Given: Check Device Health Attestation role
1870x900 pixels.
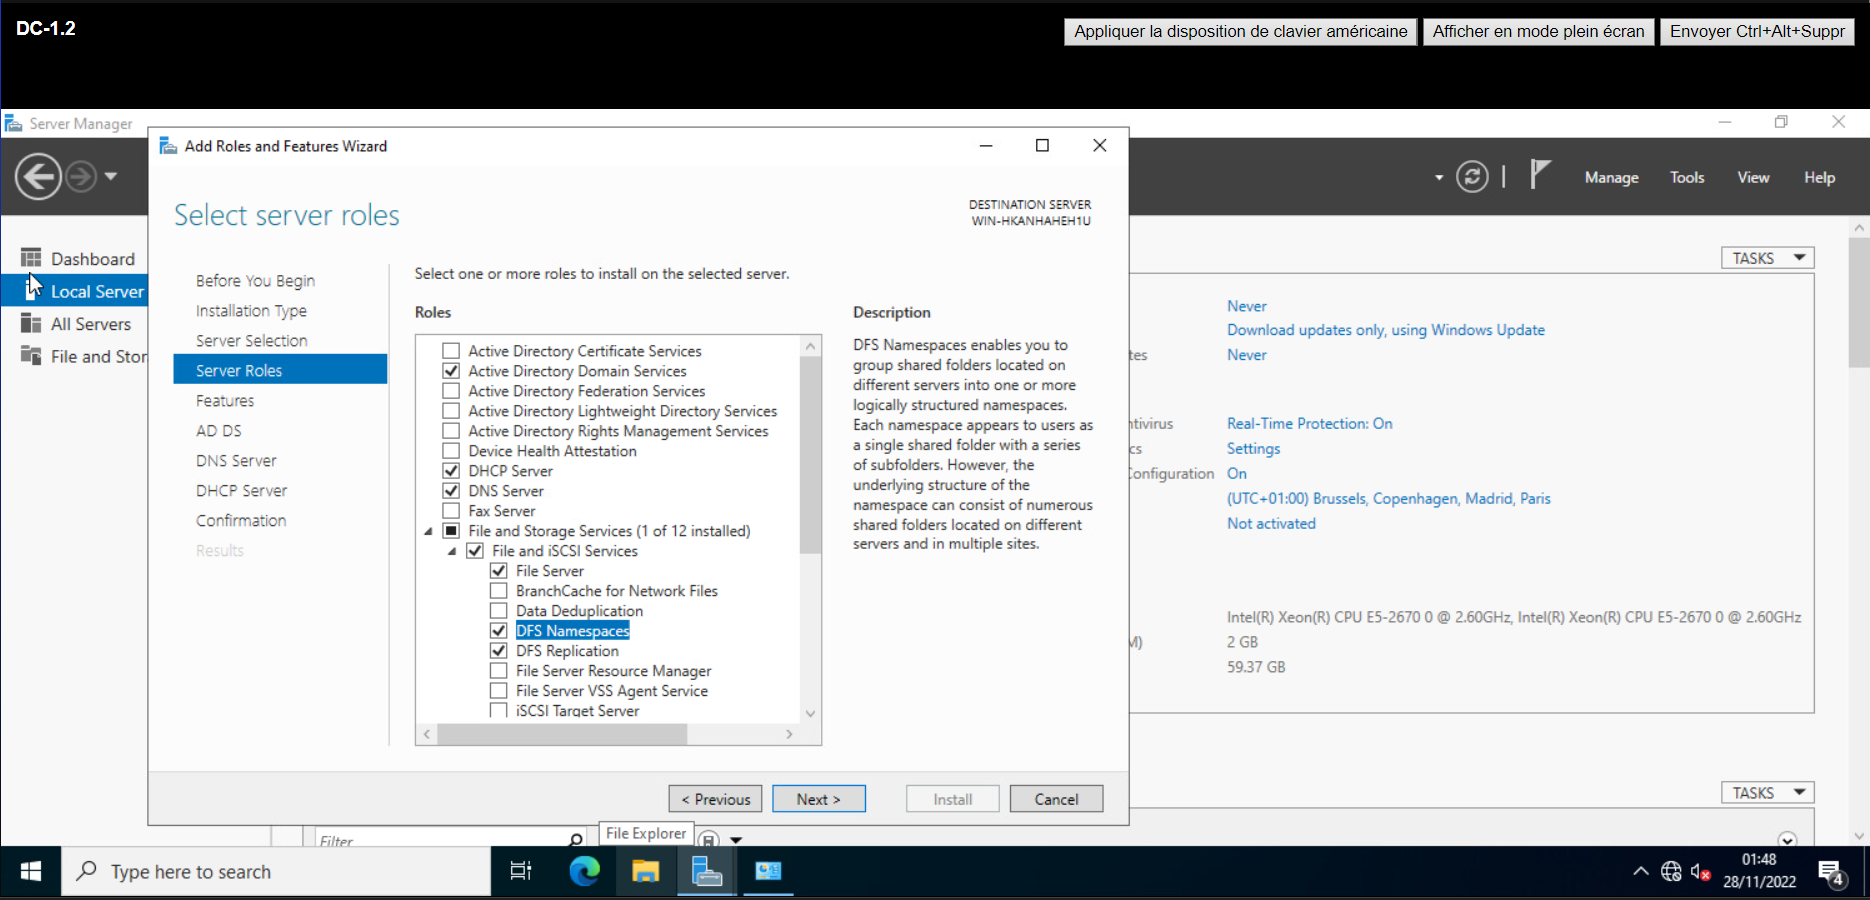Looking at the screenshot, I should tap(451, 451).
